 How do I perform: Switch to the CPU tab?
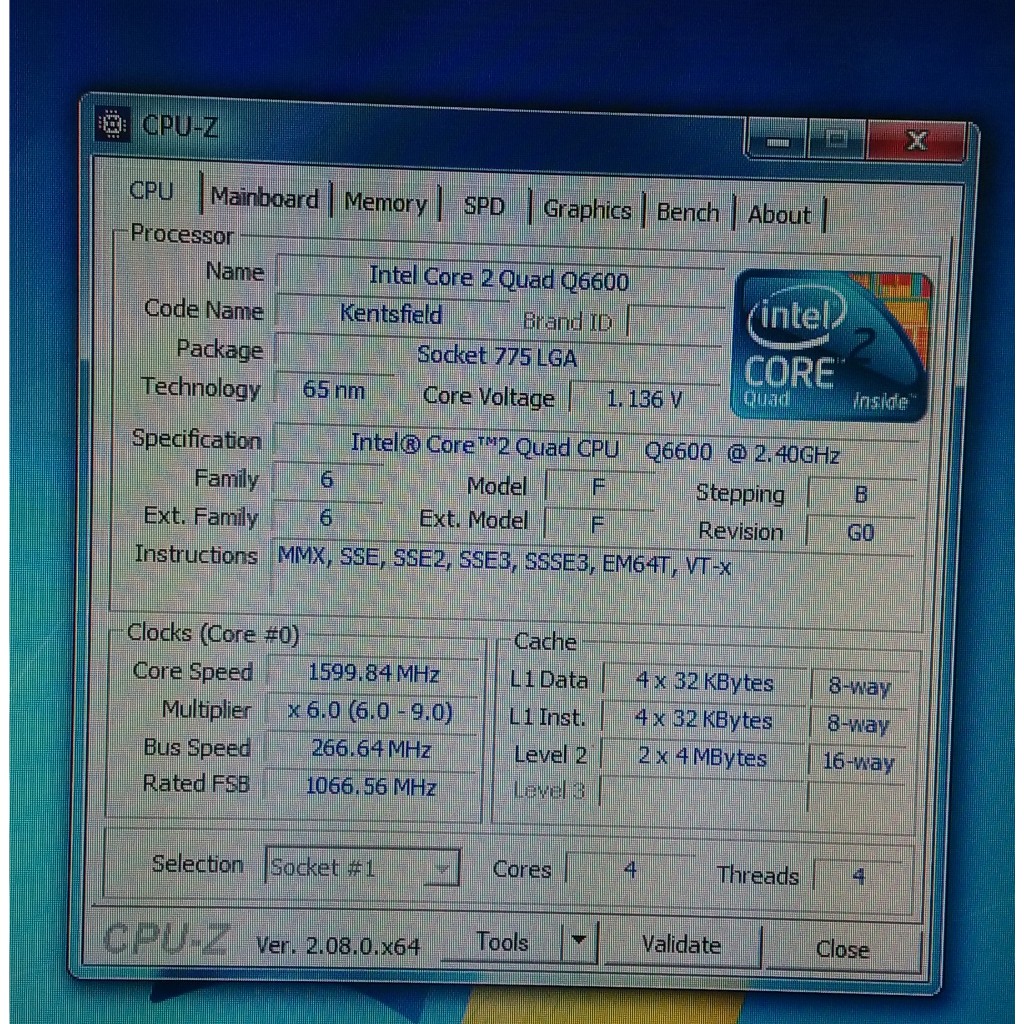(152, 191)
